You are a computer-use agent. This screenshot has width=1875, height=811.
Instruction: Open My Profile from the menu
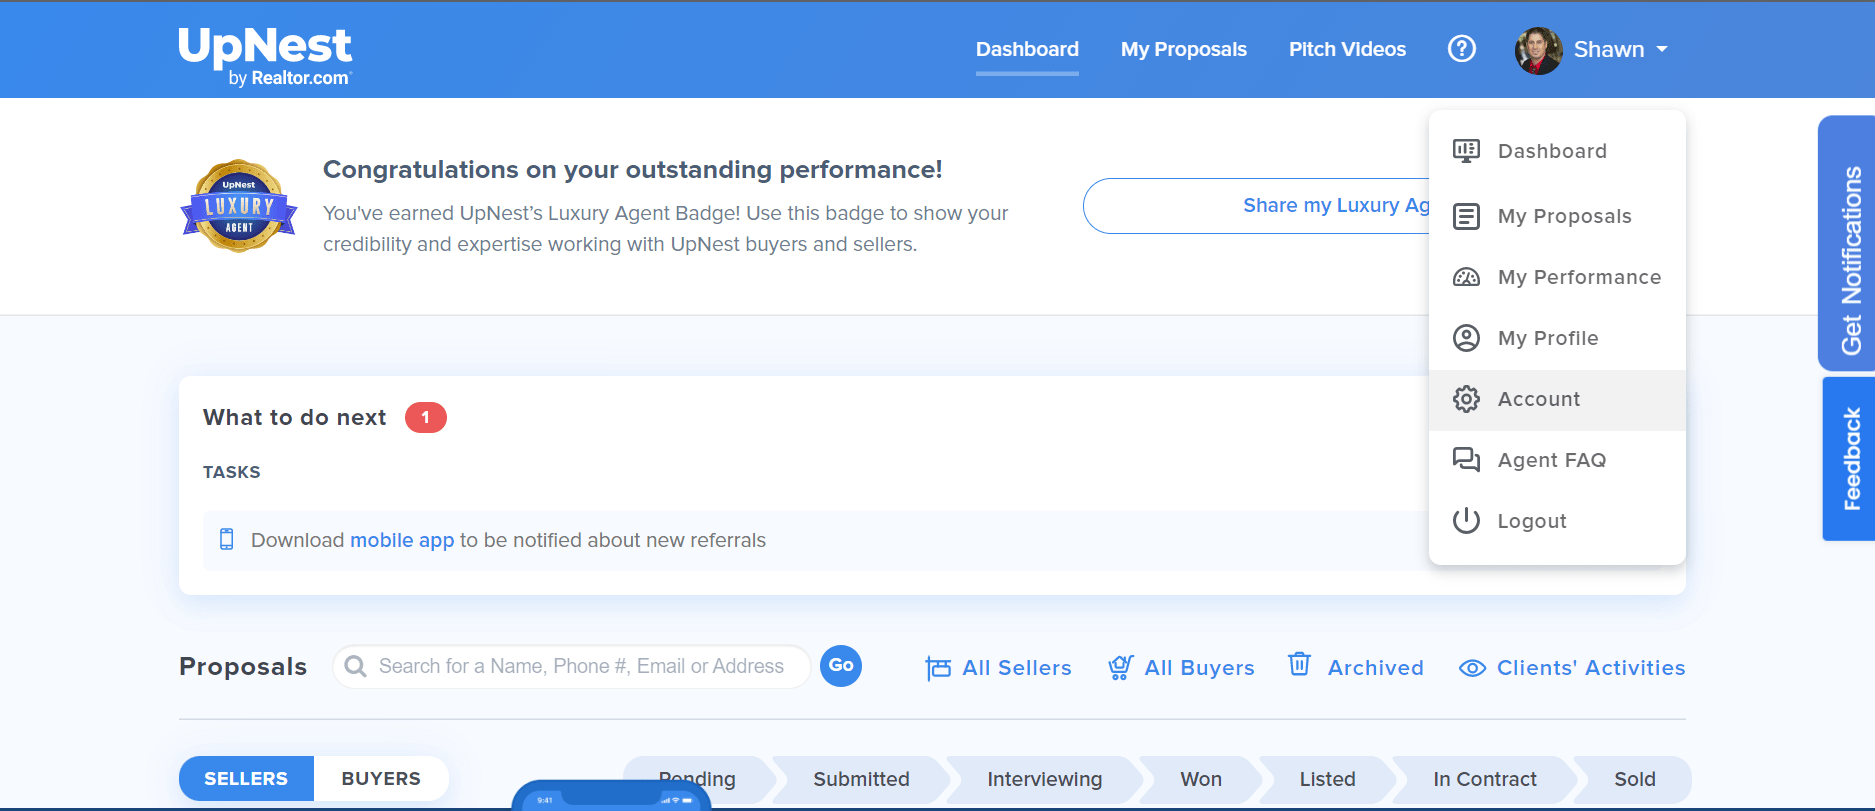[1548, 338]
